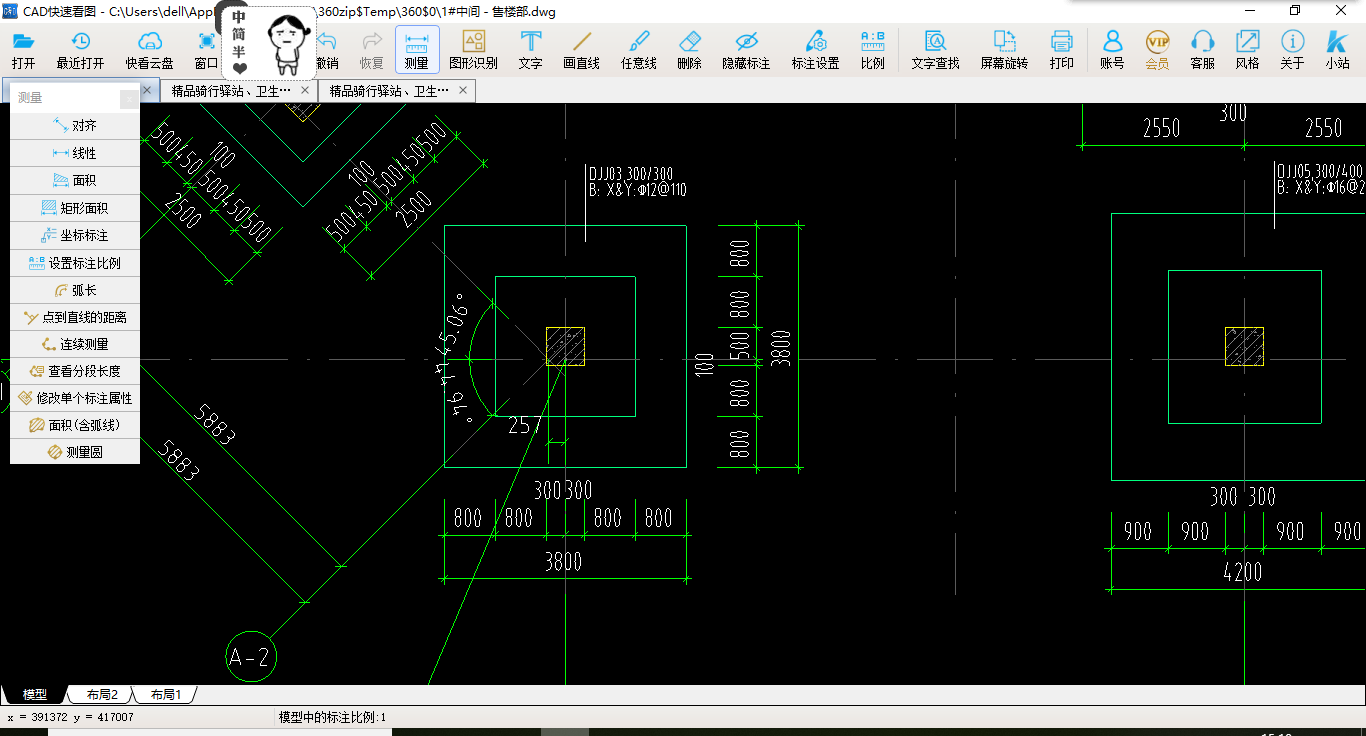This screenshot has height=736, width=1366.
Task: Open the 小站 K site
Action: point(1337,50)
